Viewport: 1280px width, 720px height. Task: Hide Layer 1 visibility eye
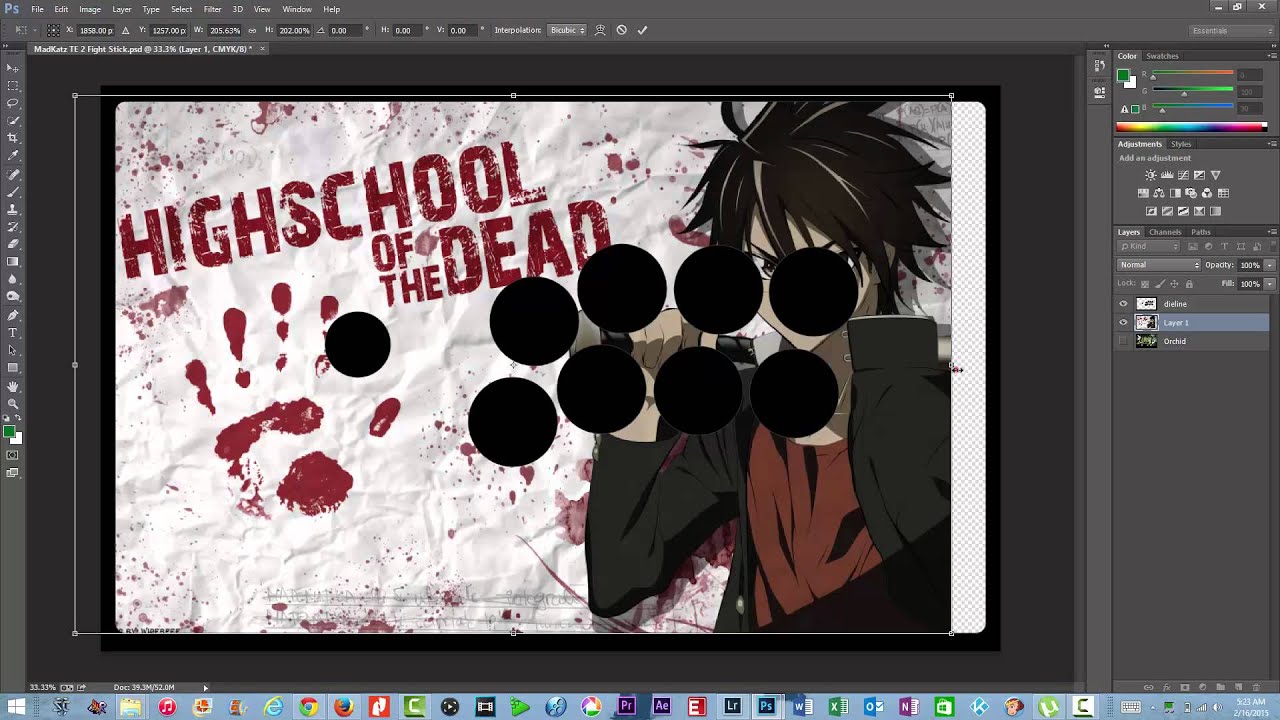(1123, 322)
